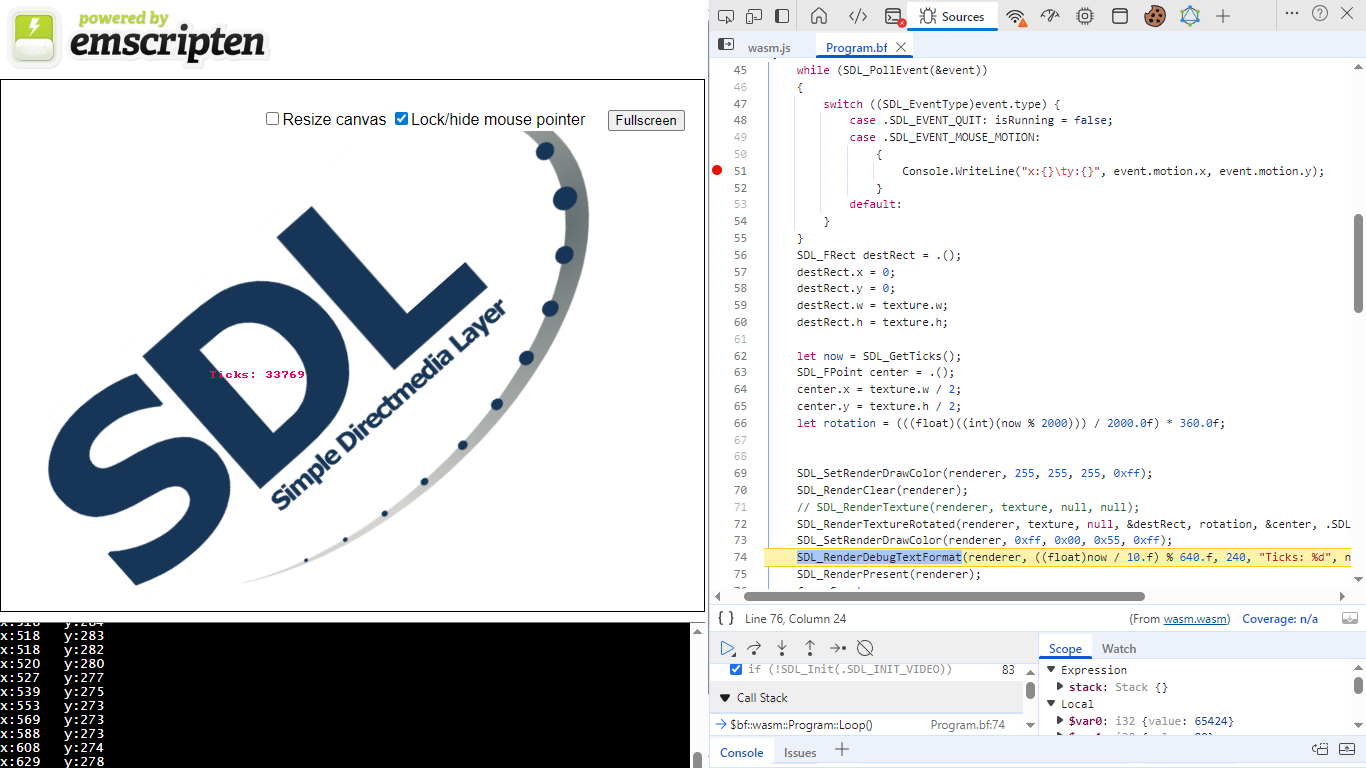1366x768 pixels.
Task: Click the Scope pane vertical scrollbar thumb
Action: (x=1358, y=685)
